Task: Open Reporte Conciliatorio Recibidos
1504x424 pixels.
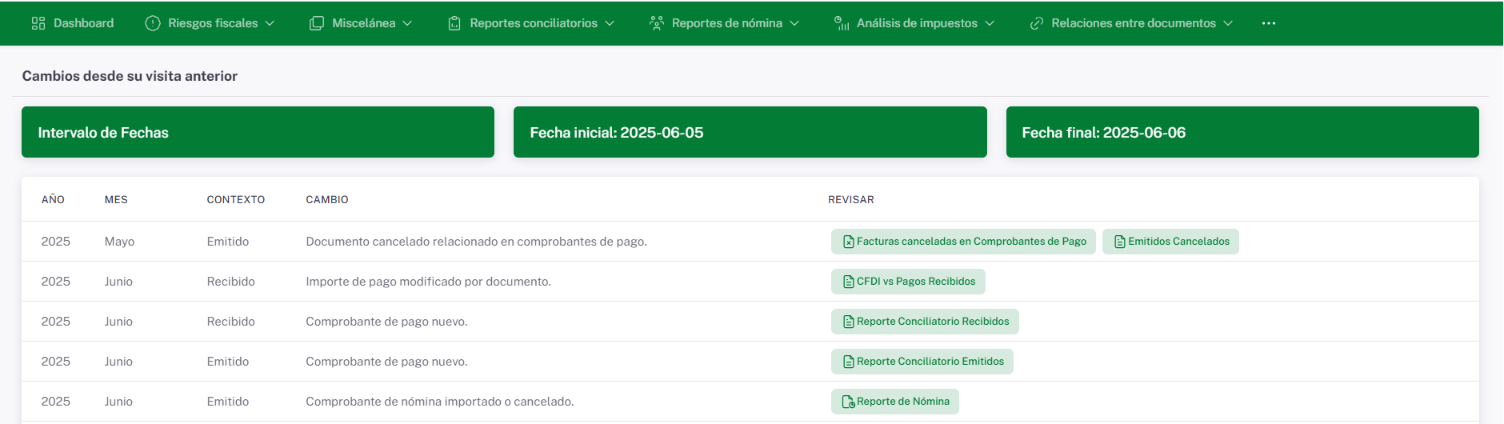Action: tap(925, 322)
